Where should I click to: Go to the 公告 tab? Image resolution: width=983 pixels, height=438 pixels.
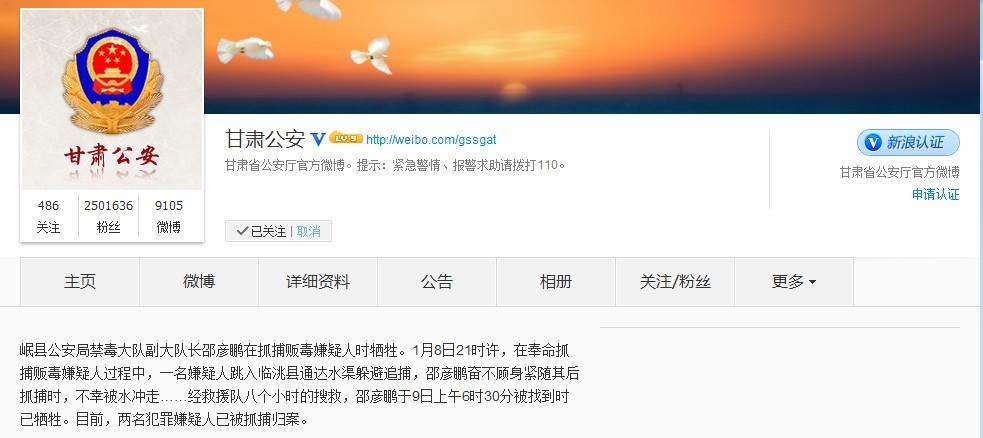click(x=437, y=282)
